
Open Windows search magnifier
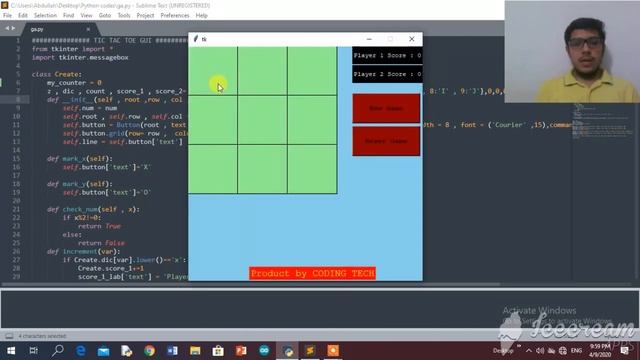[x=58, y=351]
